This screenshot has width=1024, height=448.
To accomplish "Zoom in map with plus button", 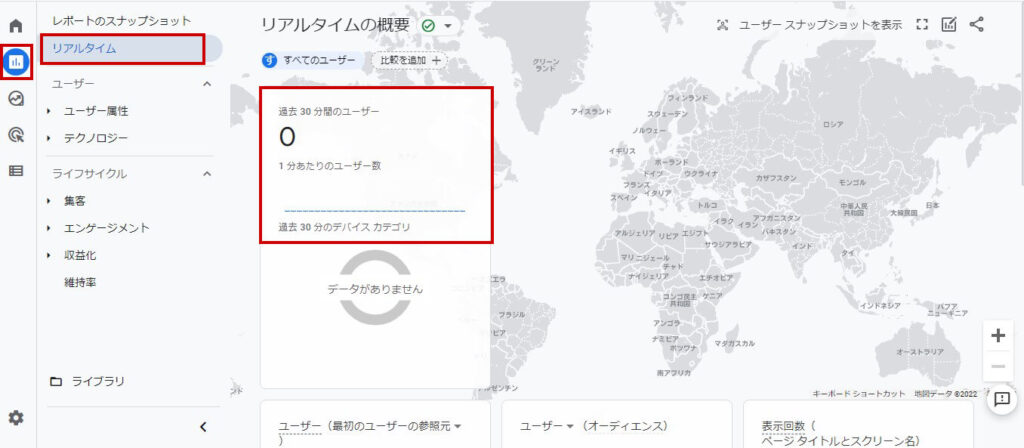I will pyautogui.click(x=998, y=336).
